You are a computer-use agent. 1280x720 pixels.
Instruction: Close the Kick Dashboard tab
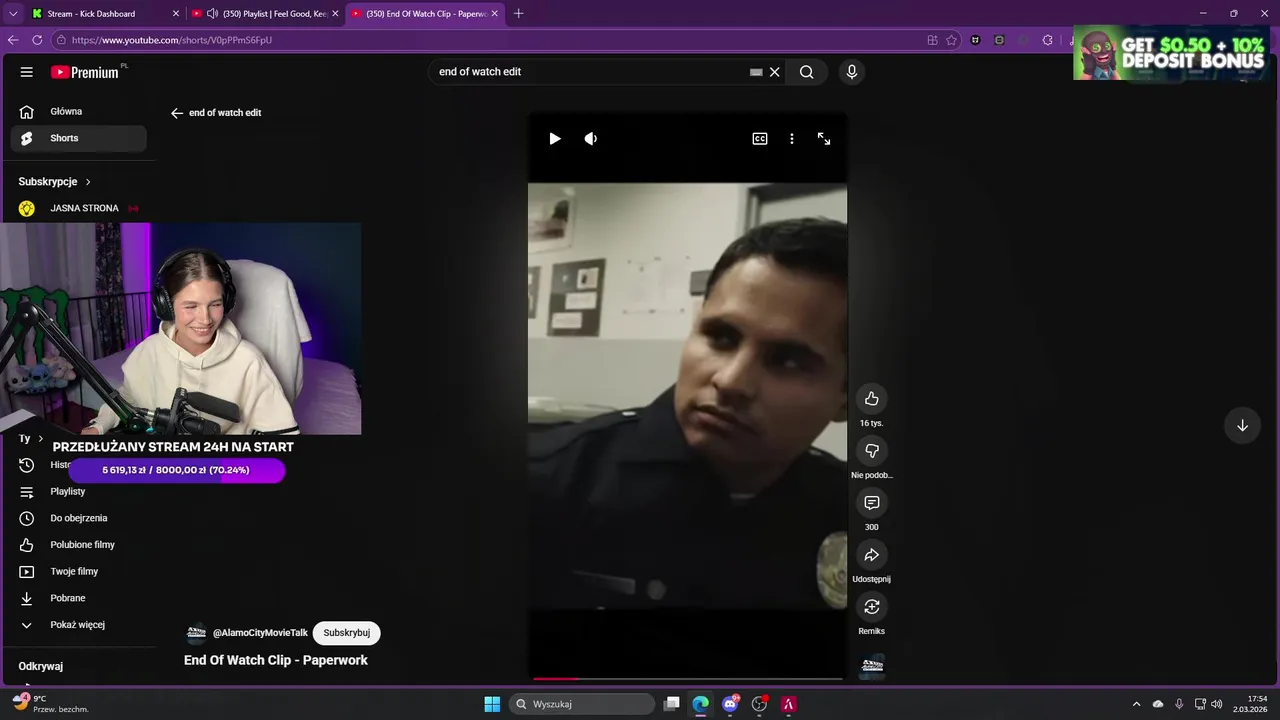point(176,14)
